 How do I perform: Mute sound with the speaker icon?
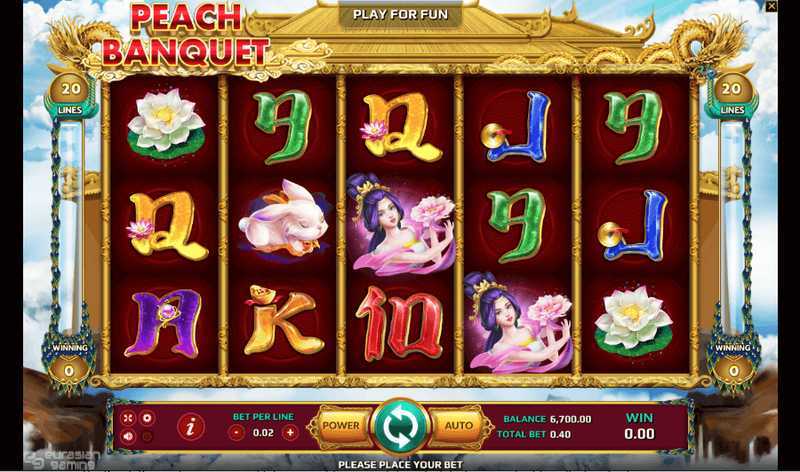point(128,436)
